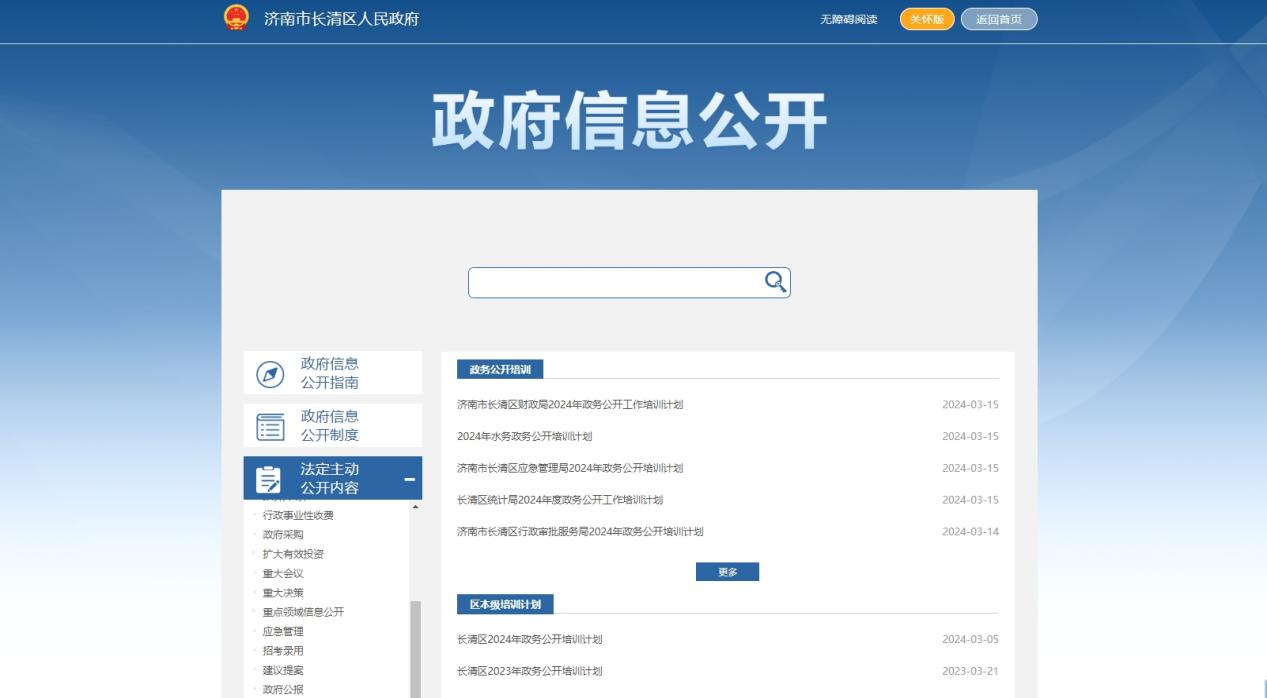Click the clipboard icon for 法定主动公开内容
The width and height of the screenshot is (1267, 698).
click(x=269, y=480)
